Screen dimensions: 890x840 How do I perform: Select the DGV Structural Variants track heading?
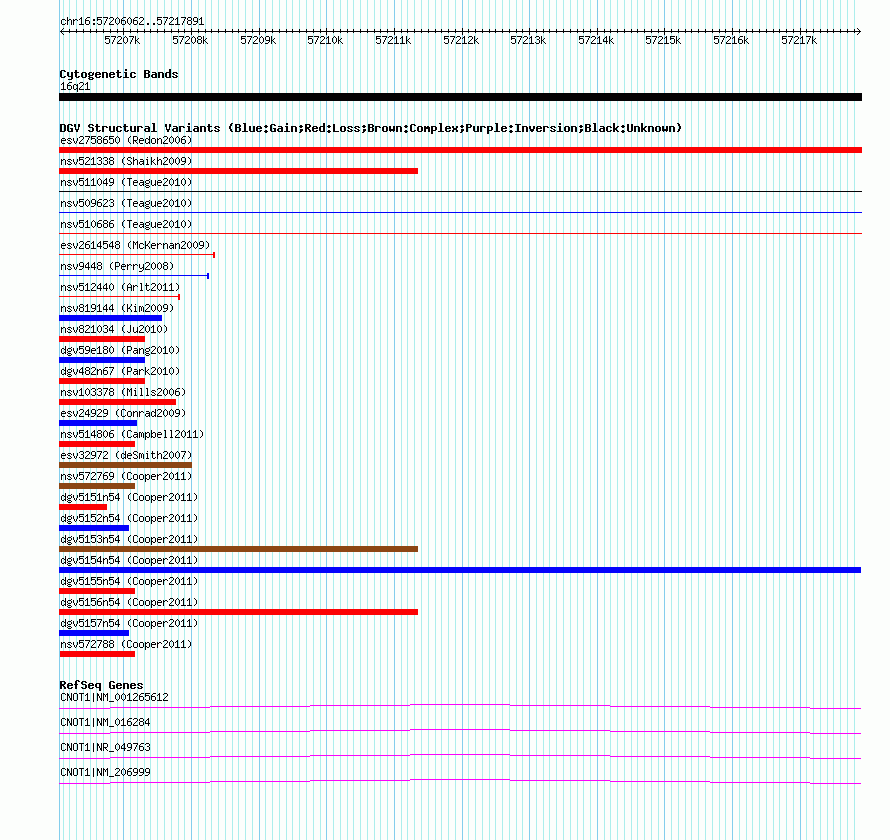click(x=371, y=128)
